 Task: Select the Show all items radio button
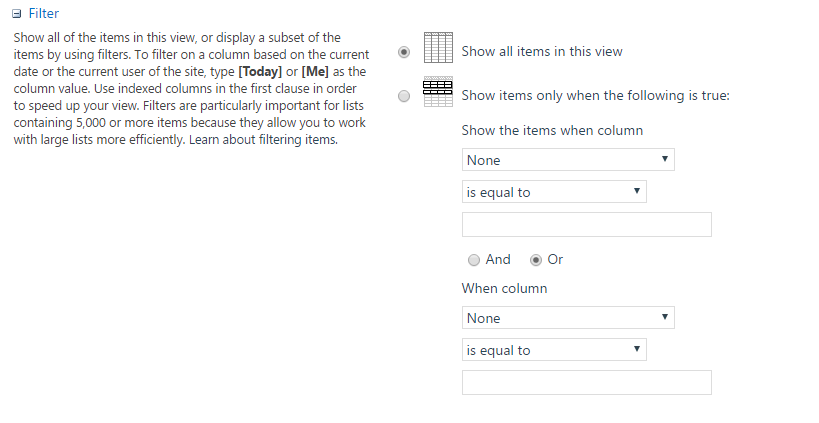(x=404, y=52)
